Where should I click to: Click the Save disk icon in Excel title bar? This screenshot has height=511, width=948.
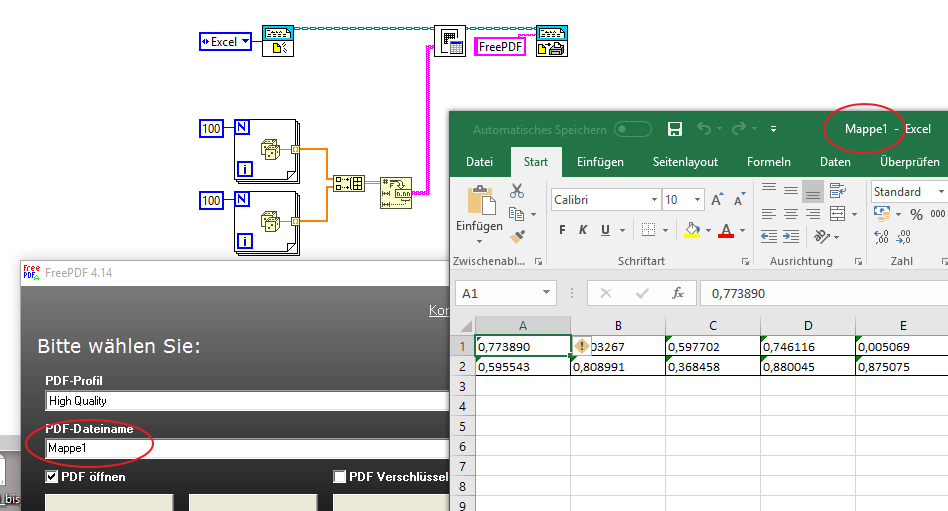pos(675,129)
